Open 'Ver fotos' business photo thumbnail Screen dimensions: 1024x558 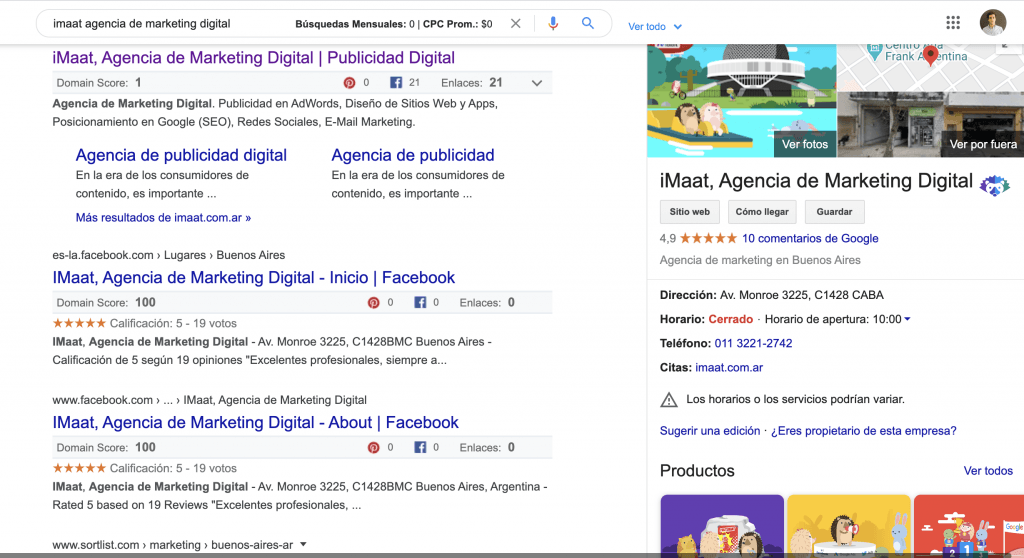(741, 101)
